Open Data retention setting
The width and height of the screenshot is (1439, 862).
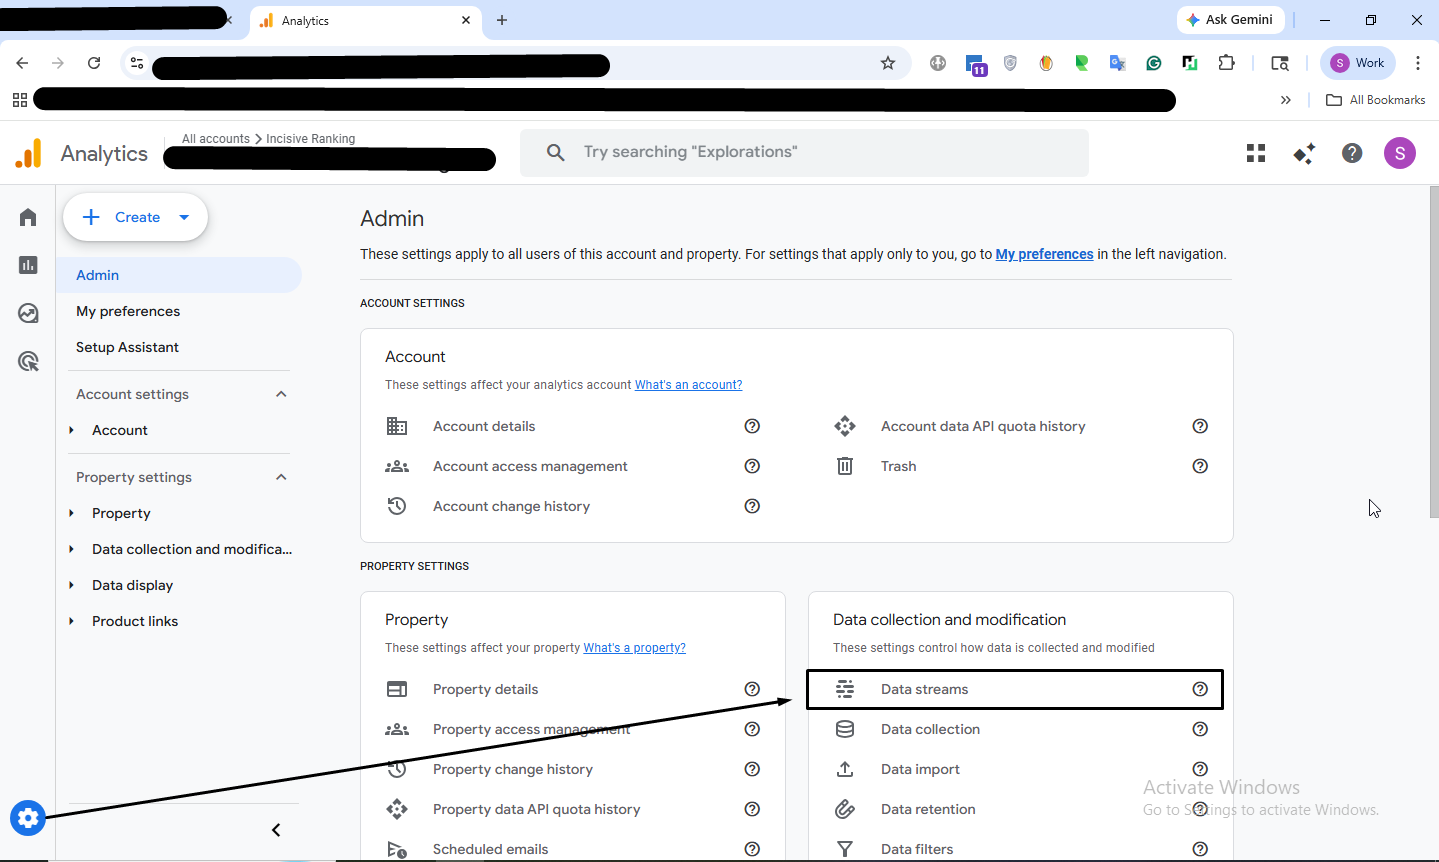point(928,809)
